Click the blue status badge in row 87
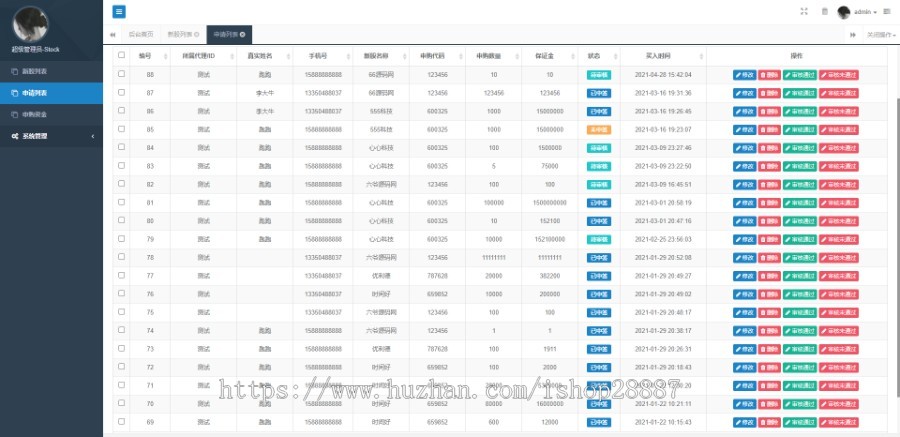 (599, 93)
